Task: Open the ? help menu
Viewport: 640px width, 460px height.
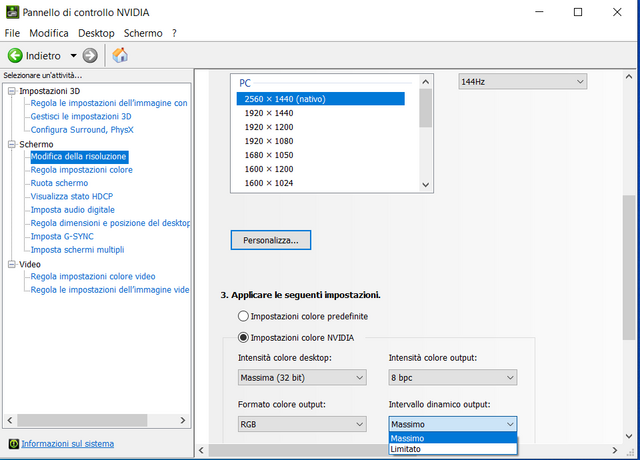Action: tap(174, 33)
